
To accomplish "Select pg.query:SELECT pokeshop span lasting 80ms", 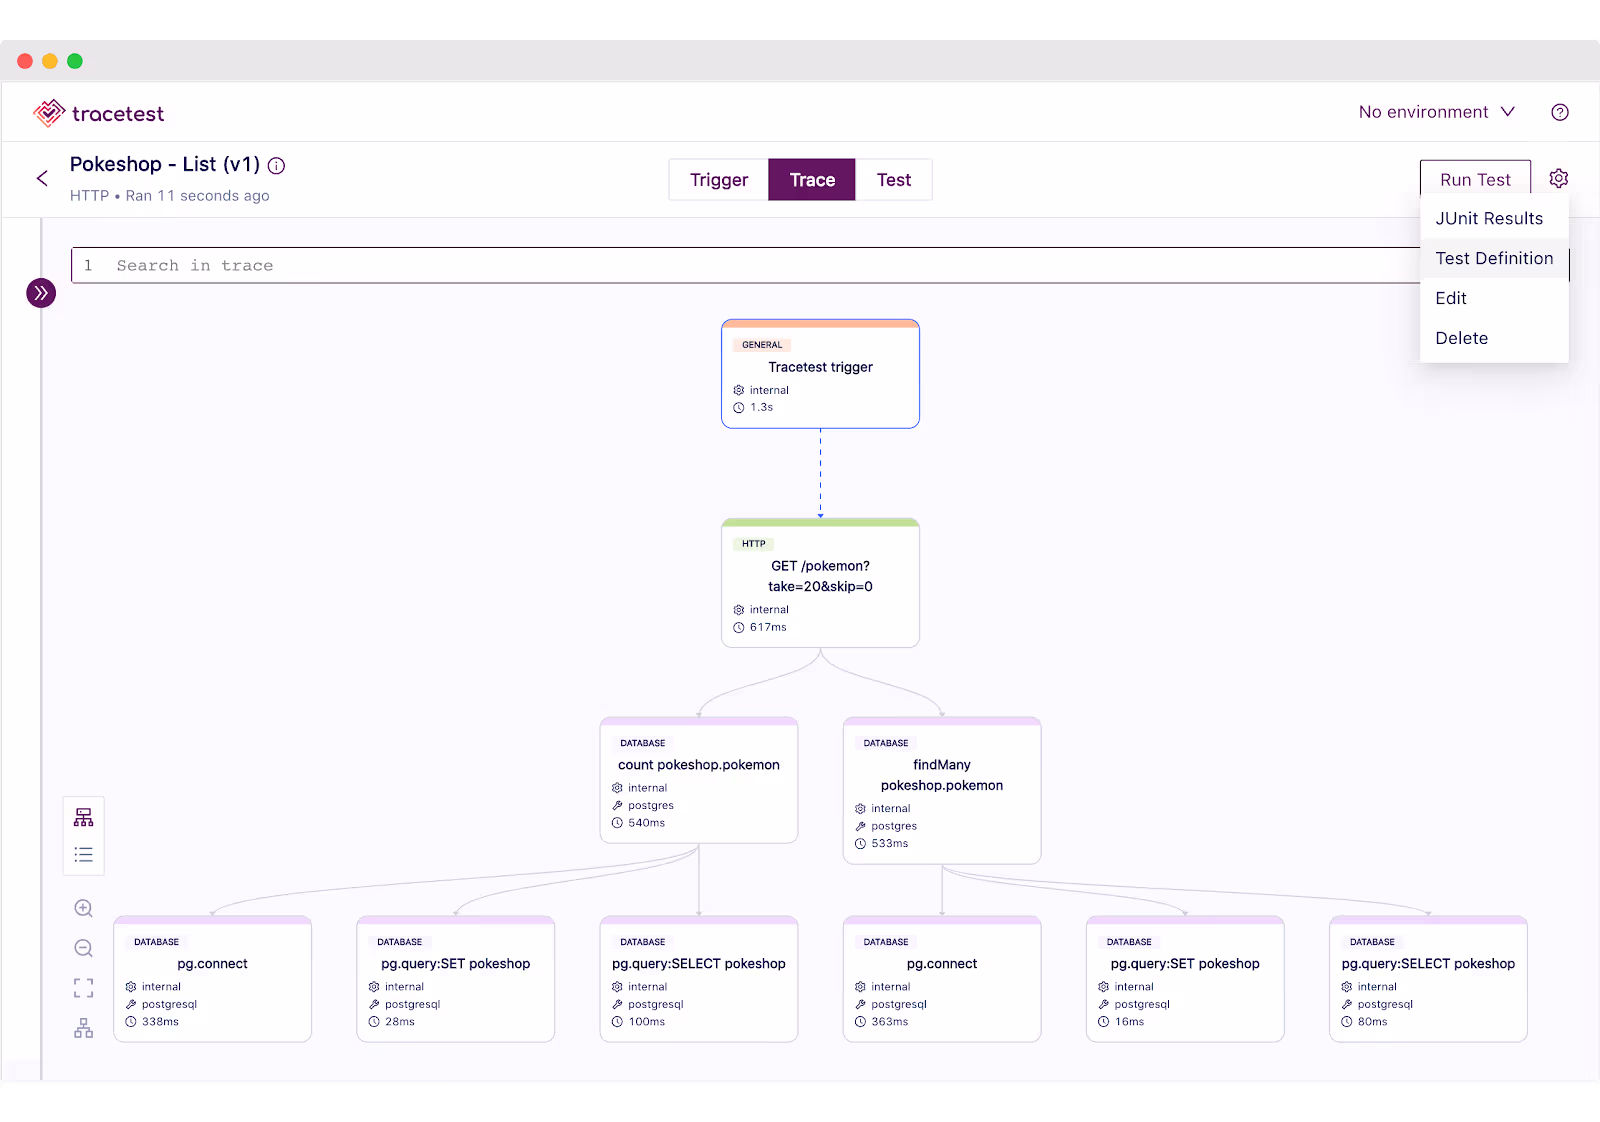I will [x=1428, y=979].
